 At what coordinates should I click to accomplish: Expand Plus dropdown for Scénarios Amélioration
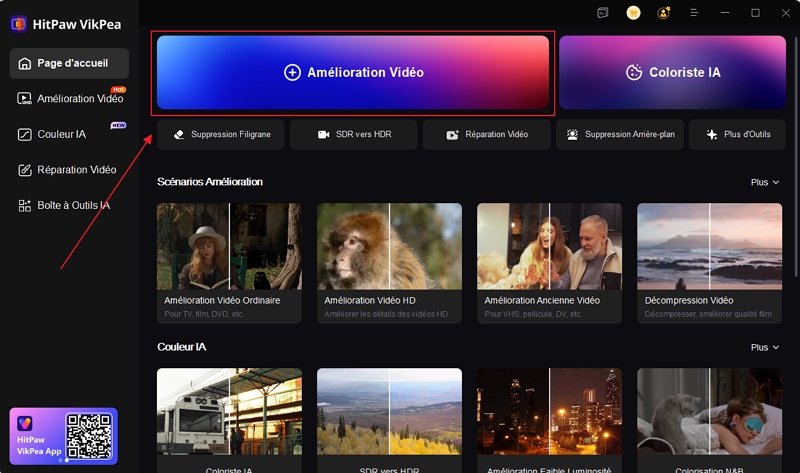pos(763,182)
